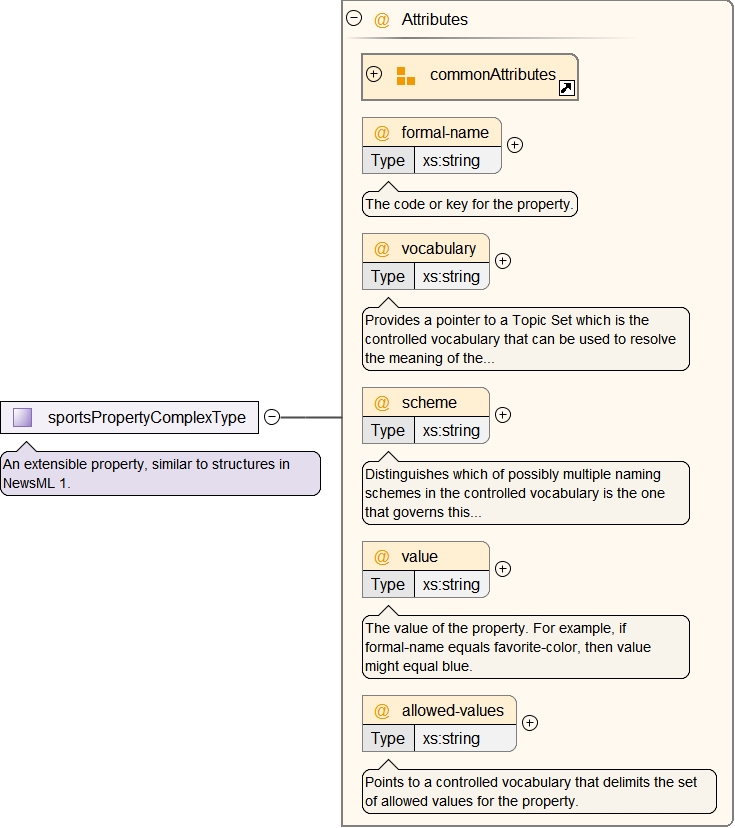Click the xs:string type of formal-name
735x828 pixels.
tap(451, 161)
